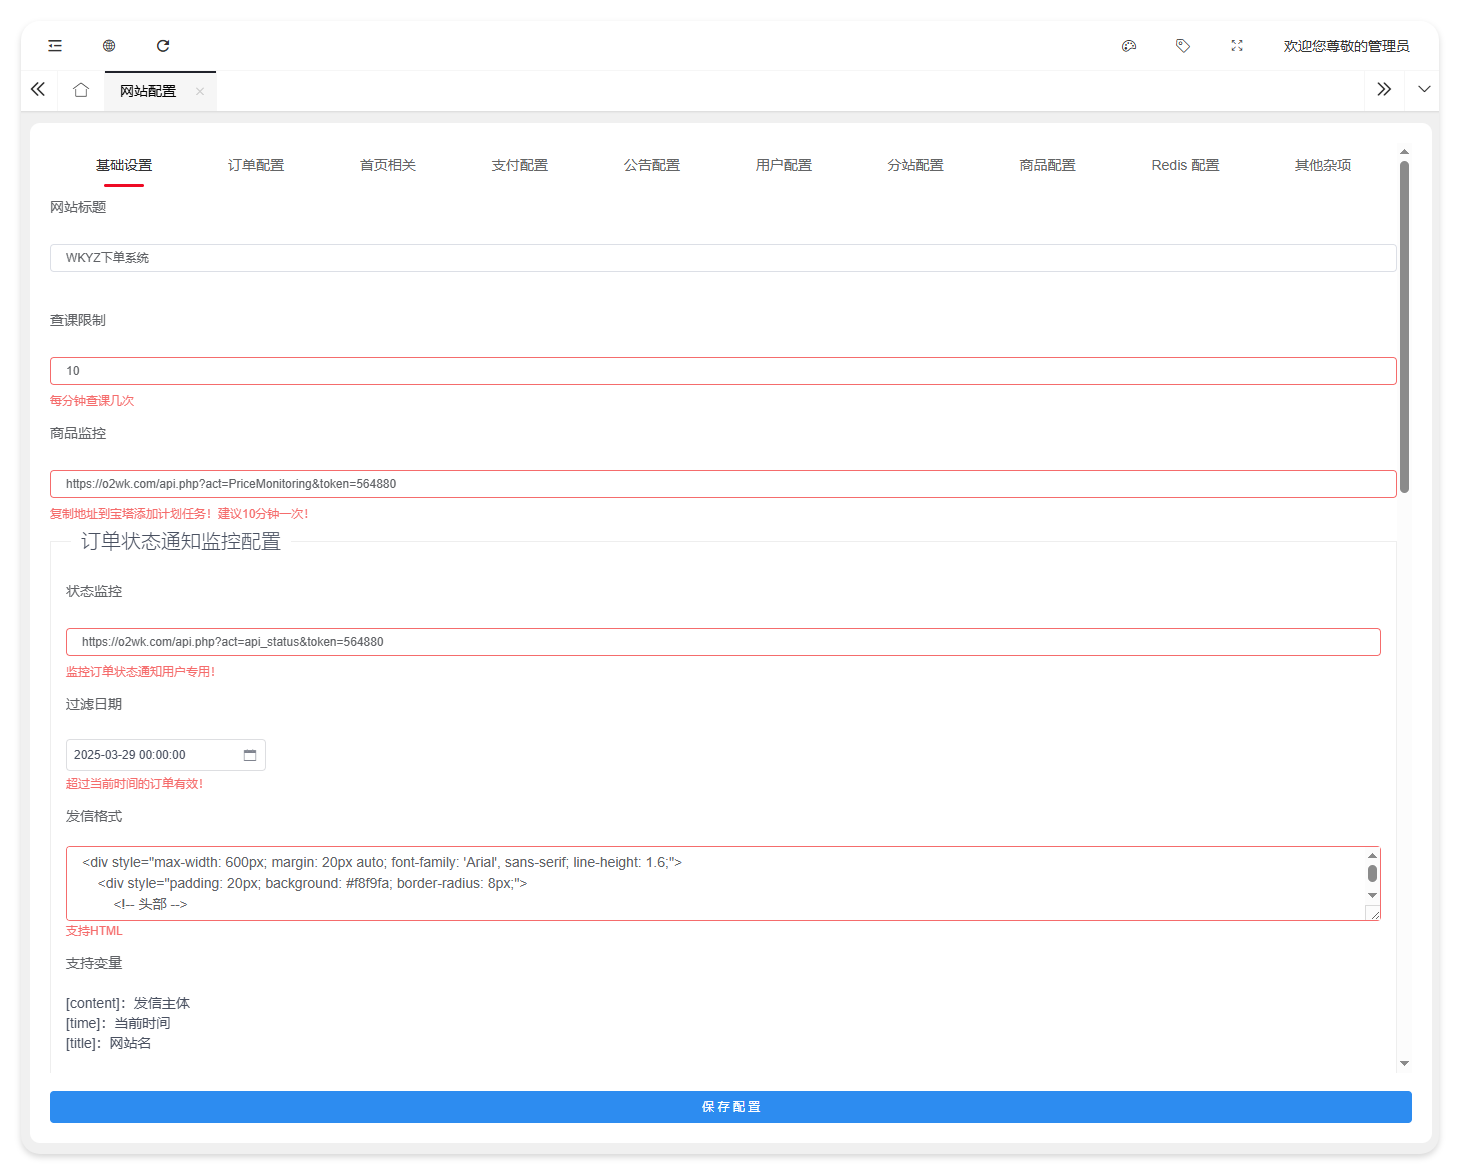Image resolution: width=1459 pixels, height=1175 pixels.
Task: Toggle fullscreen mode icon
Action: [x=1237, y=46]
